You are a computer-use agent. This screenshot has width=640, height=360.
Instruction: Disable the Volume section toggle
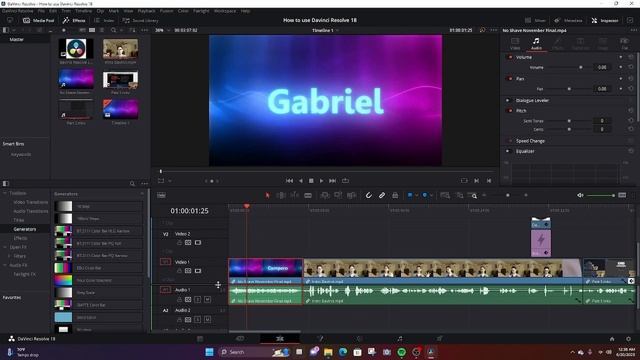(x=510, y=57)
